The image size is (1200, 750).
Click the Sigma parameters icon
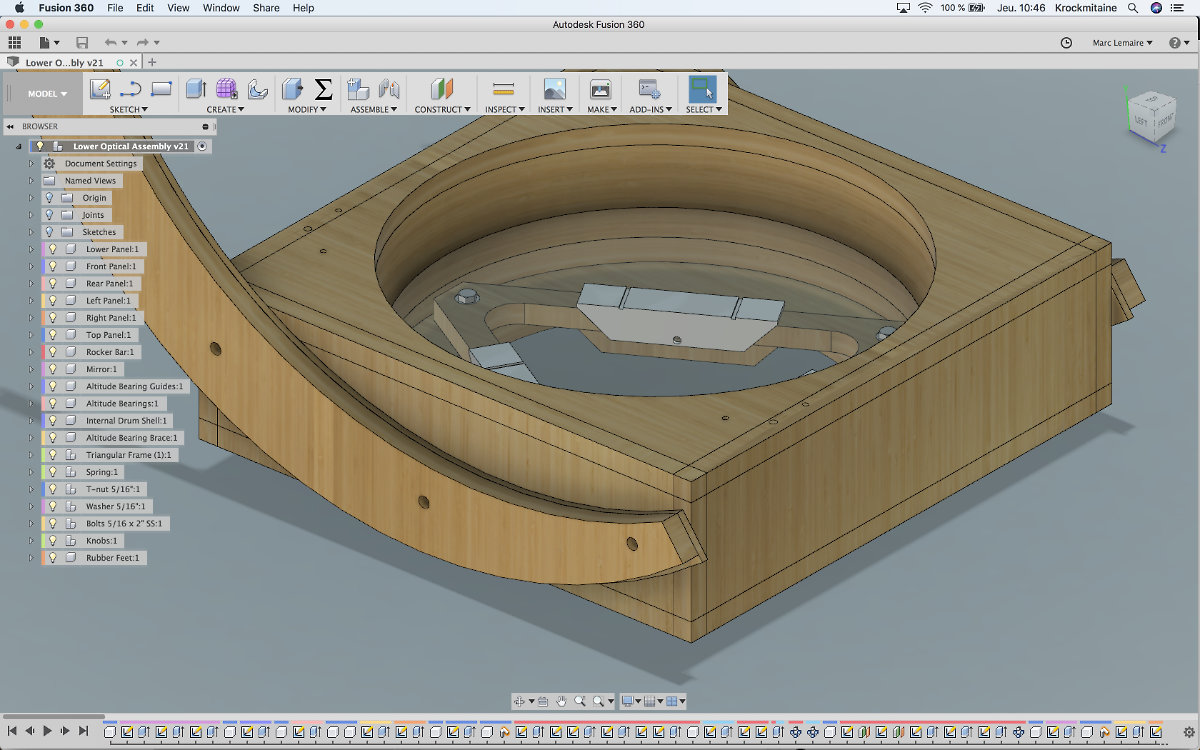(x=323, y=89)
